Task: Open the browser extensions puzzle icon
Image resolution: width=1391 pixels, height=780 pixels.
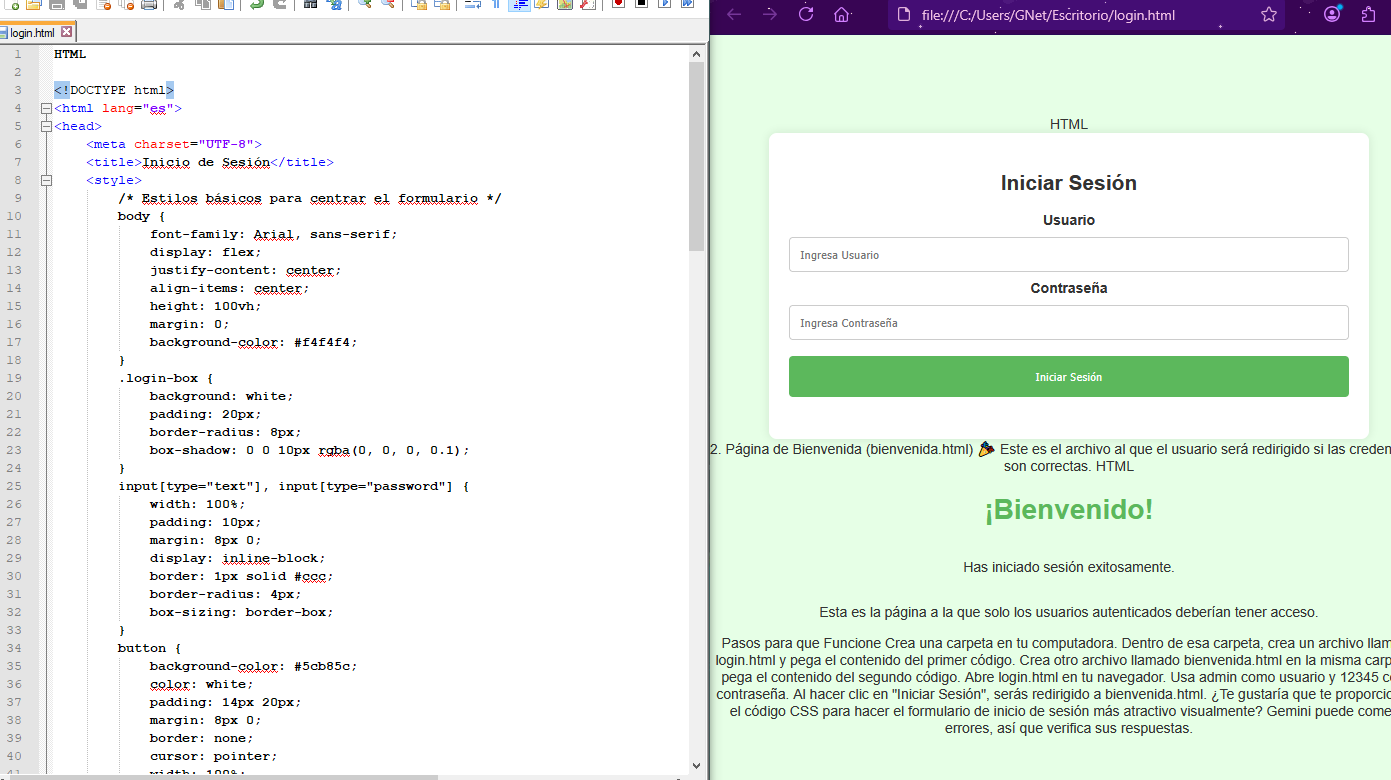Action: [1369, 14]
